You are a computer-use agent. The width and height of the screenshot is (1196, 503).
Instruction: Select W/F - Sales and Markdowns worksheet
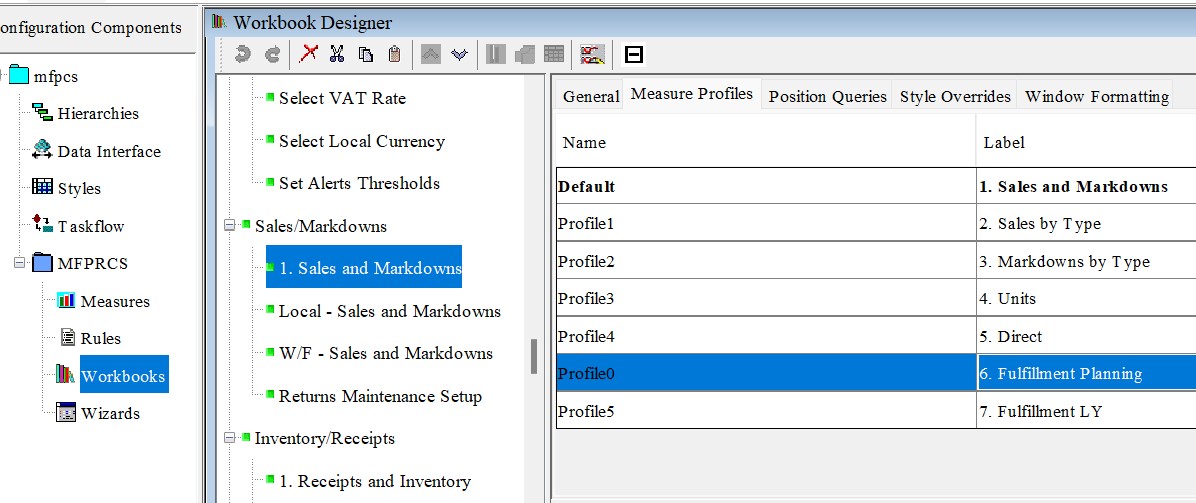(386, 353)
